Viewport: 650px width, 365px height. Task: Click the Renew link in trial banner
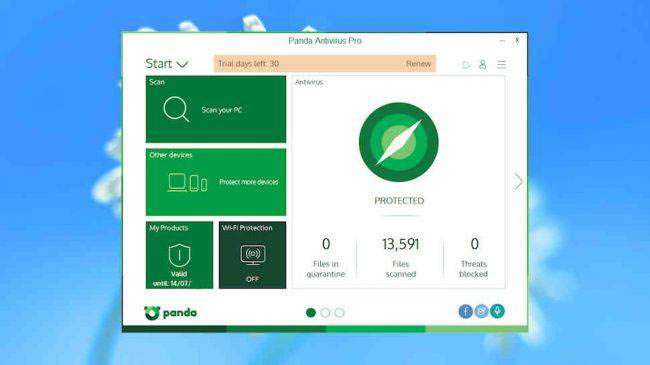pos(418,63)
